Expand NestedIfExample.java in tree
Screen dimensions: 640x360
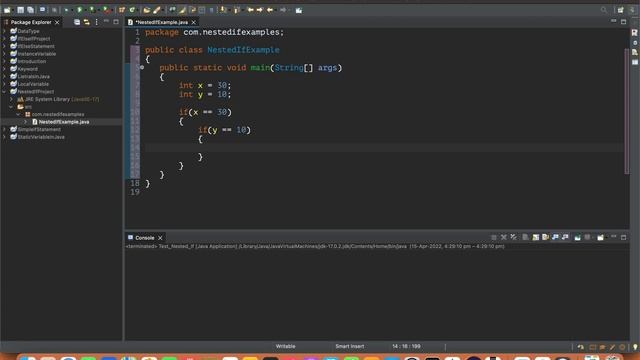tap(25, 122)
